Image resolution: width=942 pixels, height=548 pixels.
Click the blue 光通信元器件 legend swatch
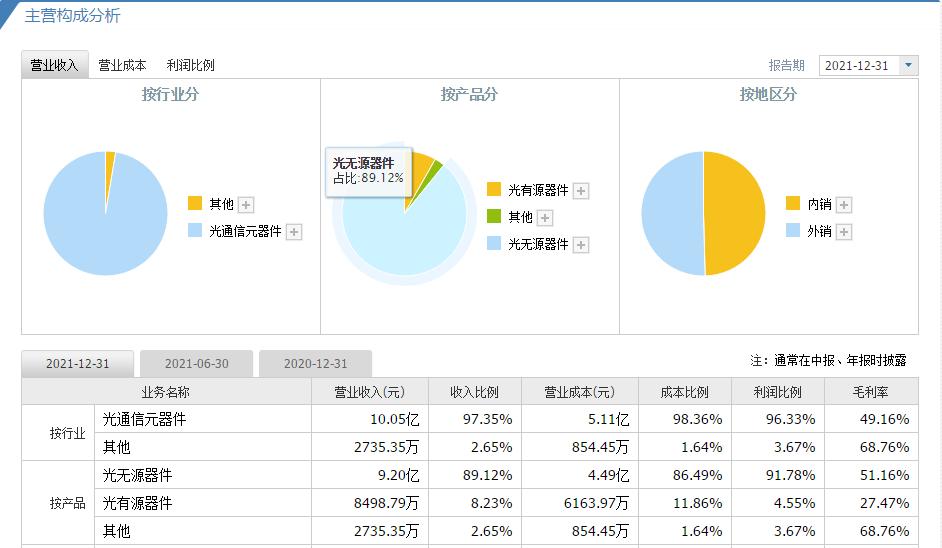(195, 230)
